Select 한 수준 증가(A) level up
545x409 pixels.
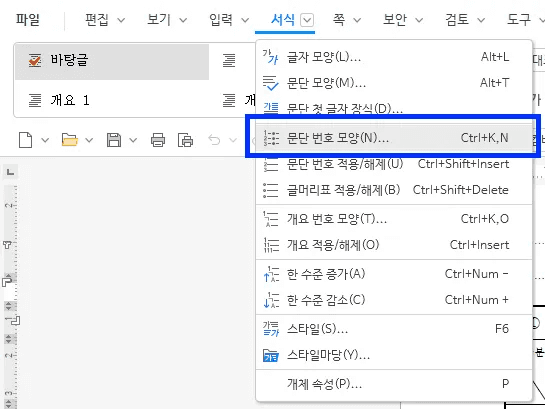[x=394, y=274]
